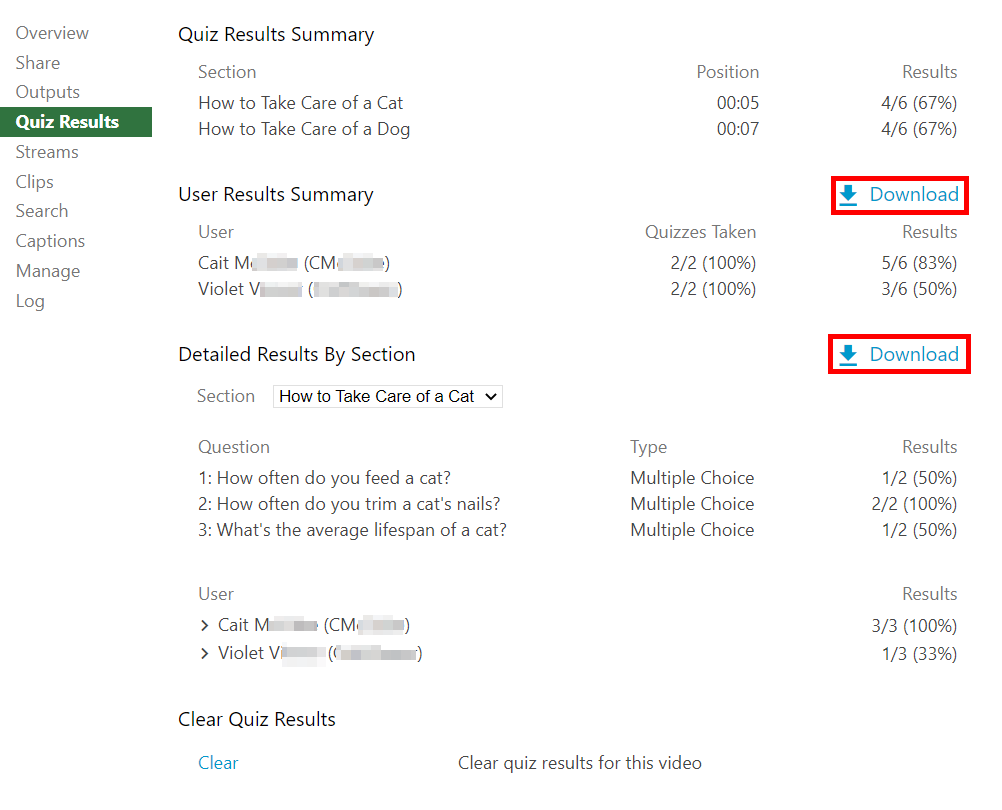Navigate to the Captions section

(50, 241)
